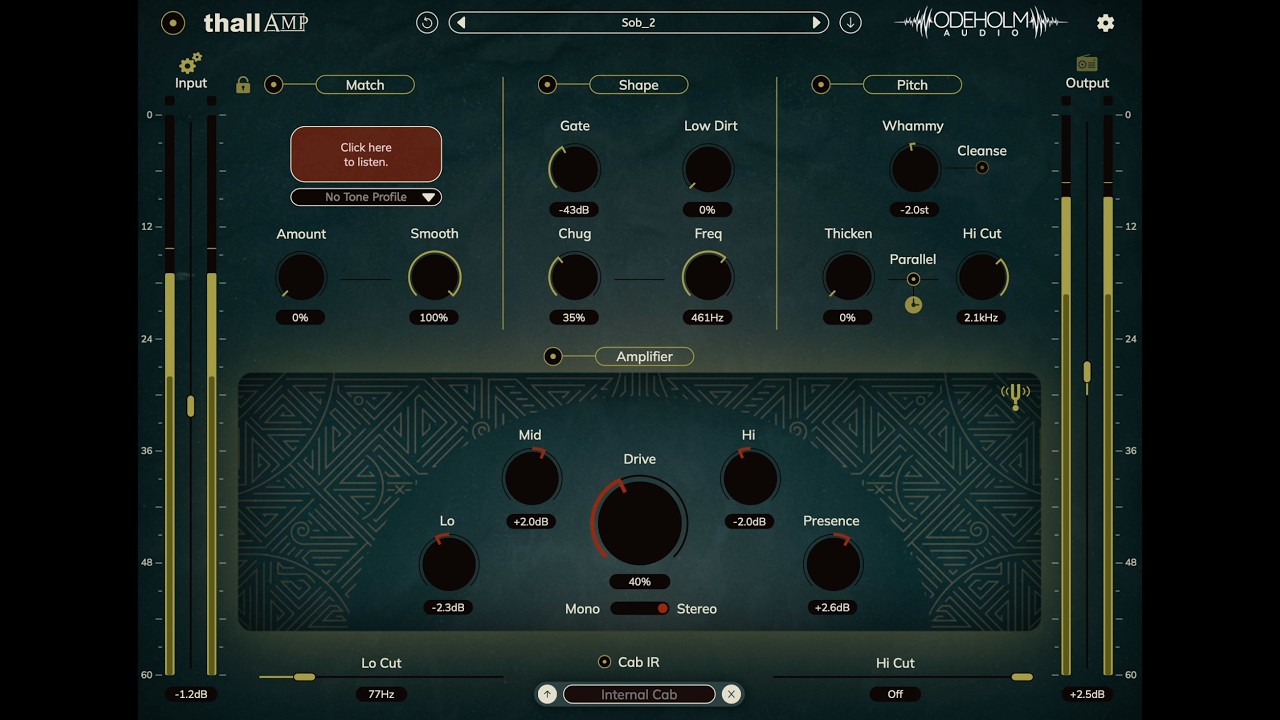Click the Amount knob

point(301,276)
